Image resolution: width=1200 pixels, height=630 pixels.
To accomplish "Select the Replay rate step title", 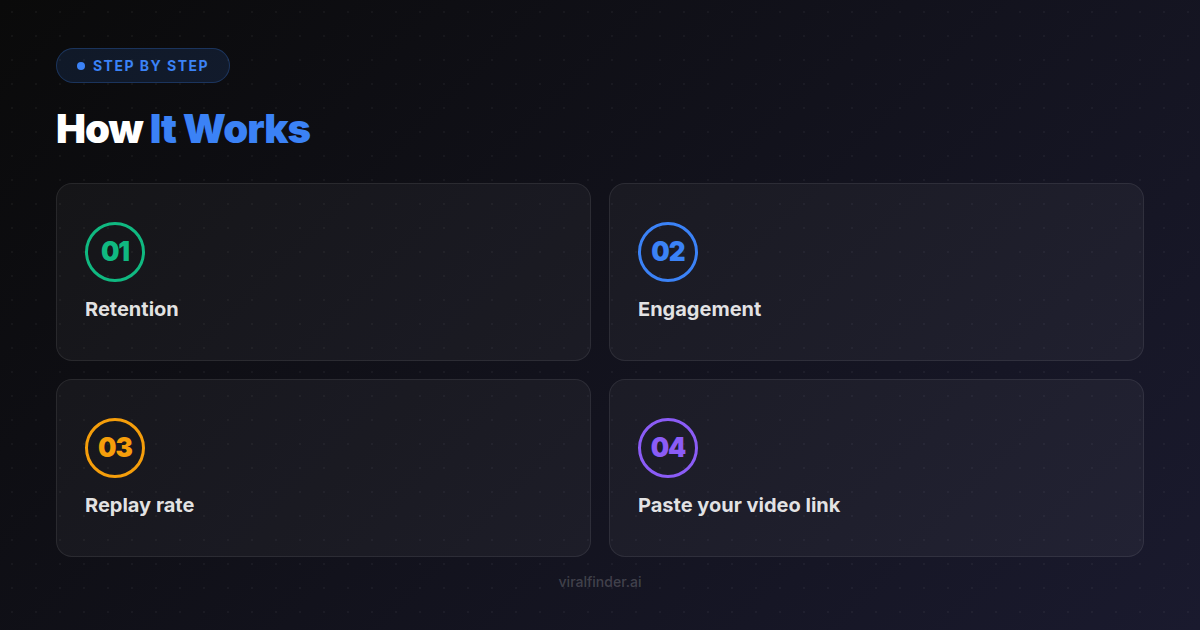I will [139, 505].
